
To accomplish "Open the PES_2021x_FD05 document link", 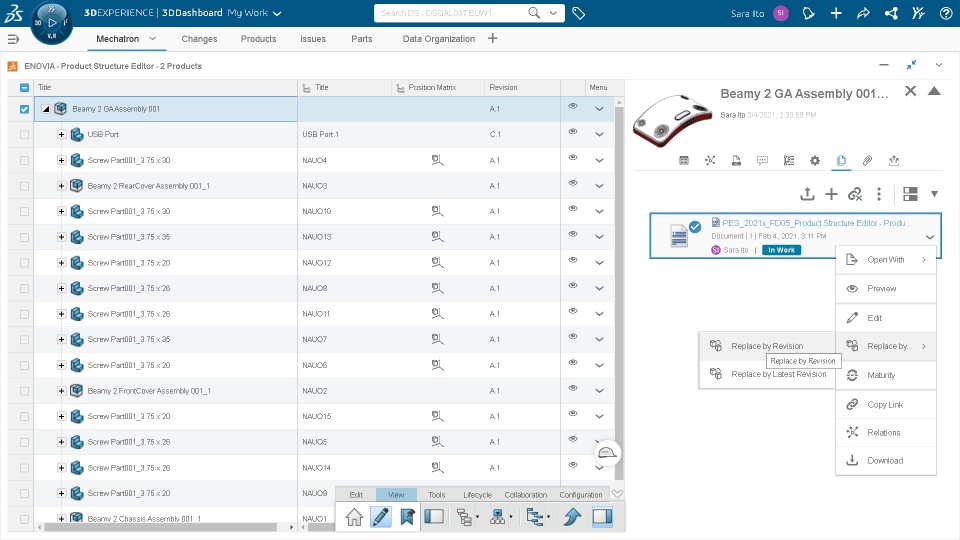I will [x=817, y=223].
